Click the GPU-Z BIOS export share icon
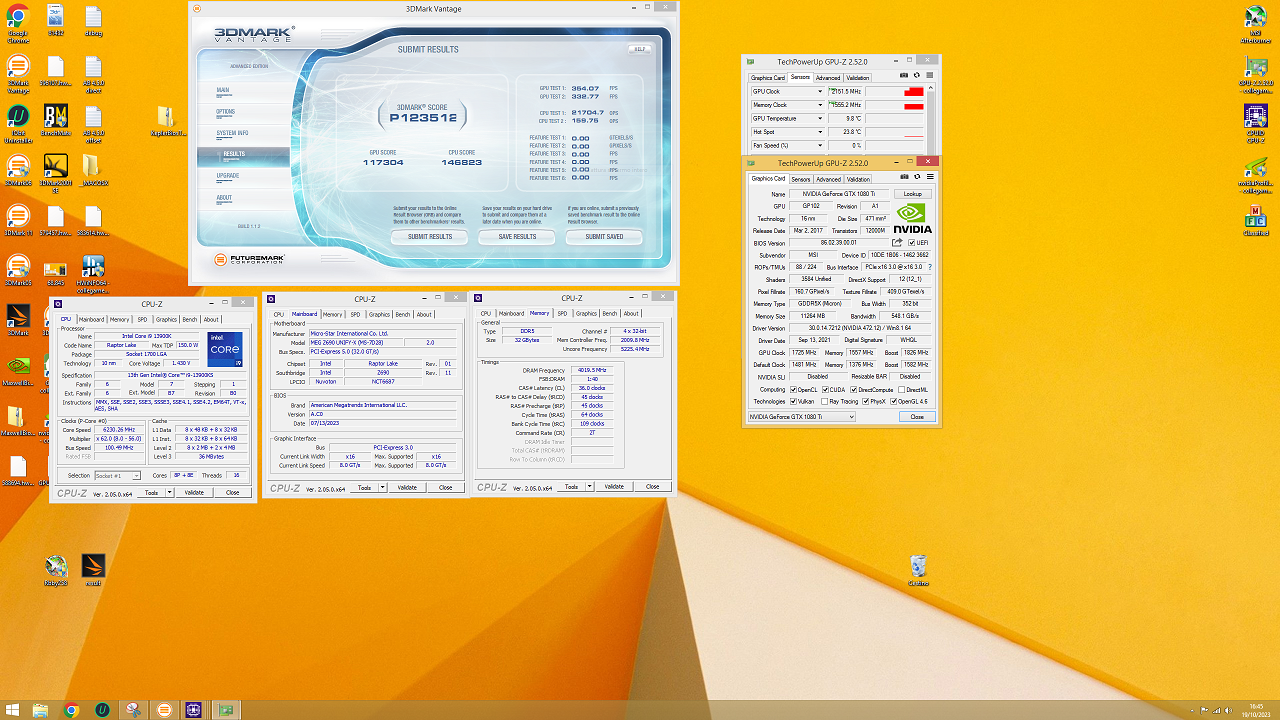The height and width of the screenshot is (720, 1280). pyautogui.click(x=897, y=242)
